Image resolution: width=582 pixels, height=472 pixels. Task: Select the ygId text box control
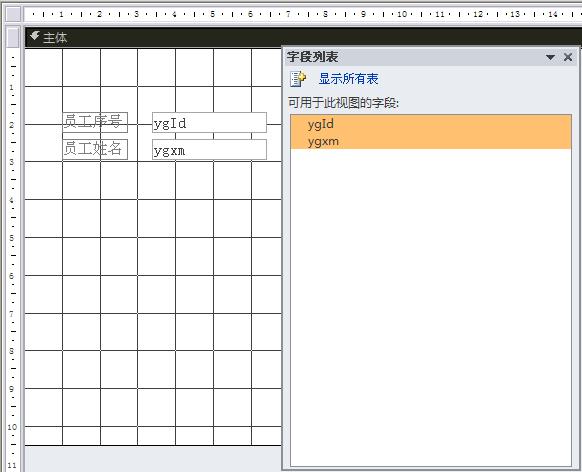[x=209, y=122]
